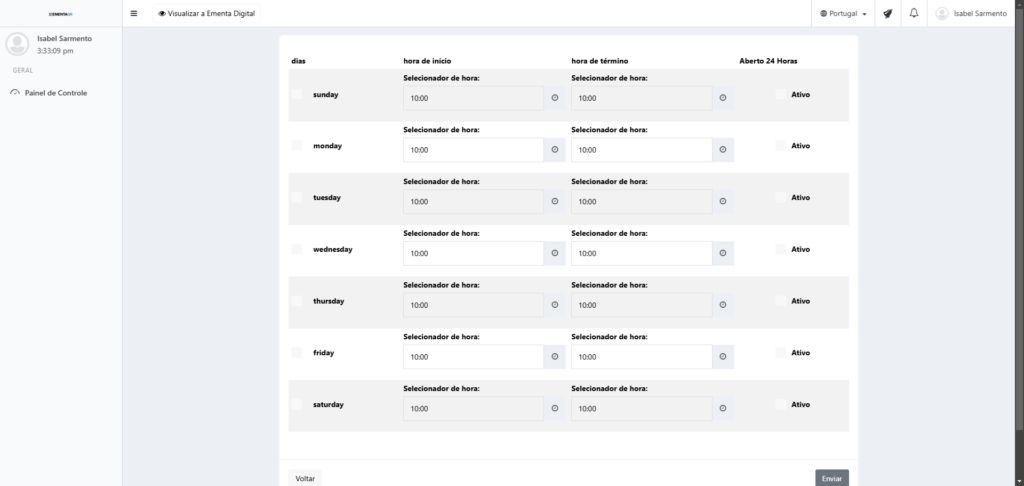Click the clock icon for friday end time
The width and height of the screenshot is (1024, 486).
(x=723, y=357)
